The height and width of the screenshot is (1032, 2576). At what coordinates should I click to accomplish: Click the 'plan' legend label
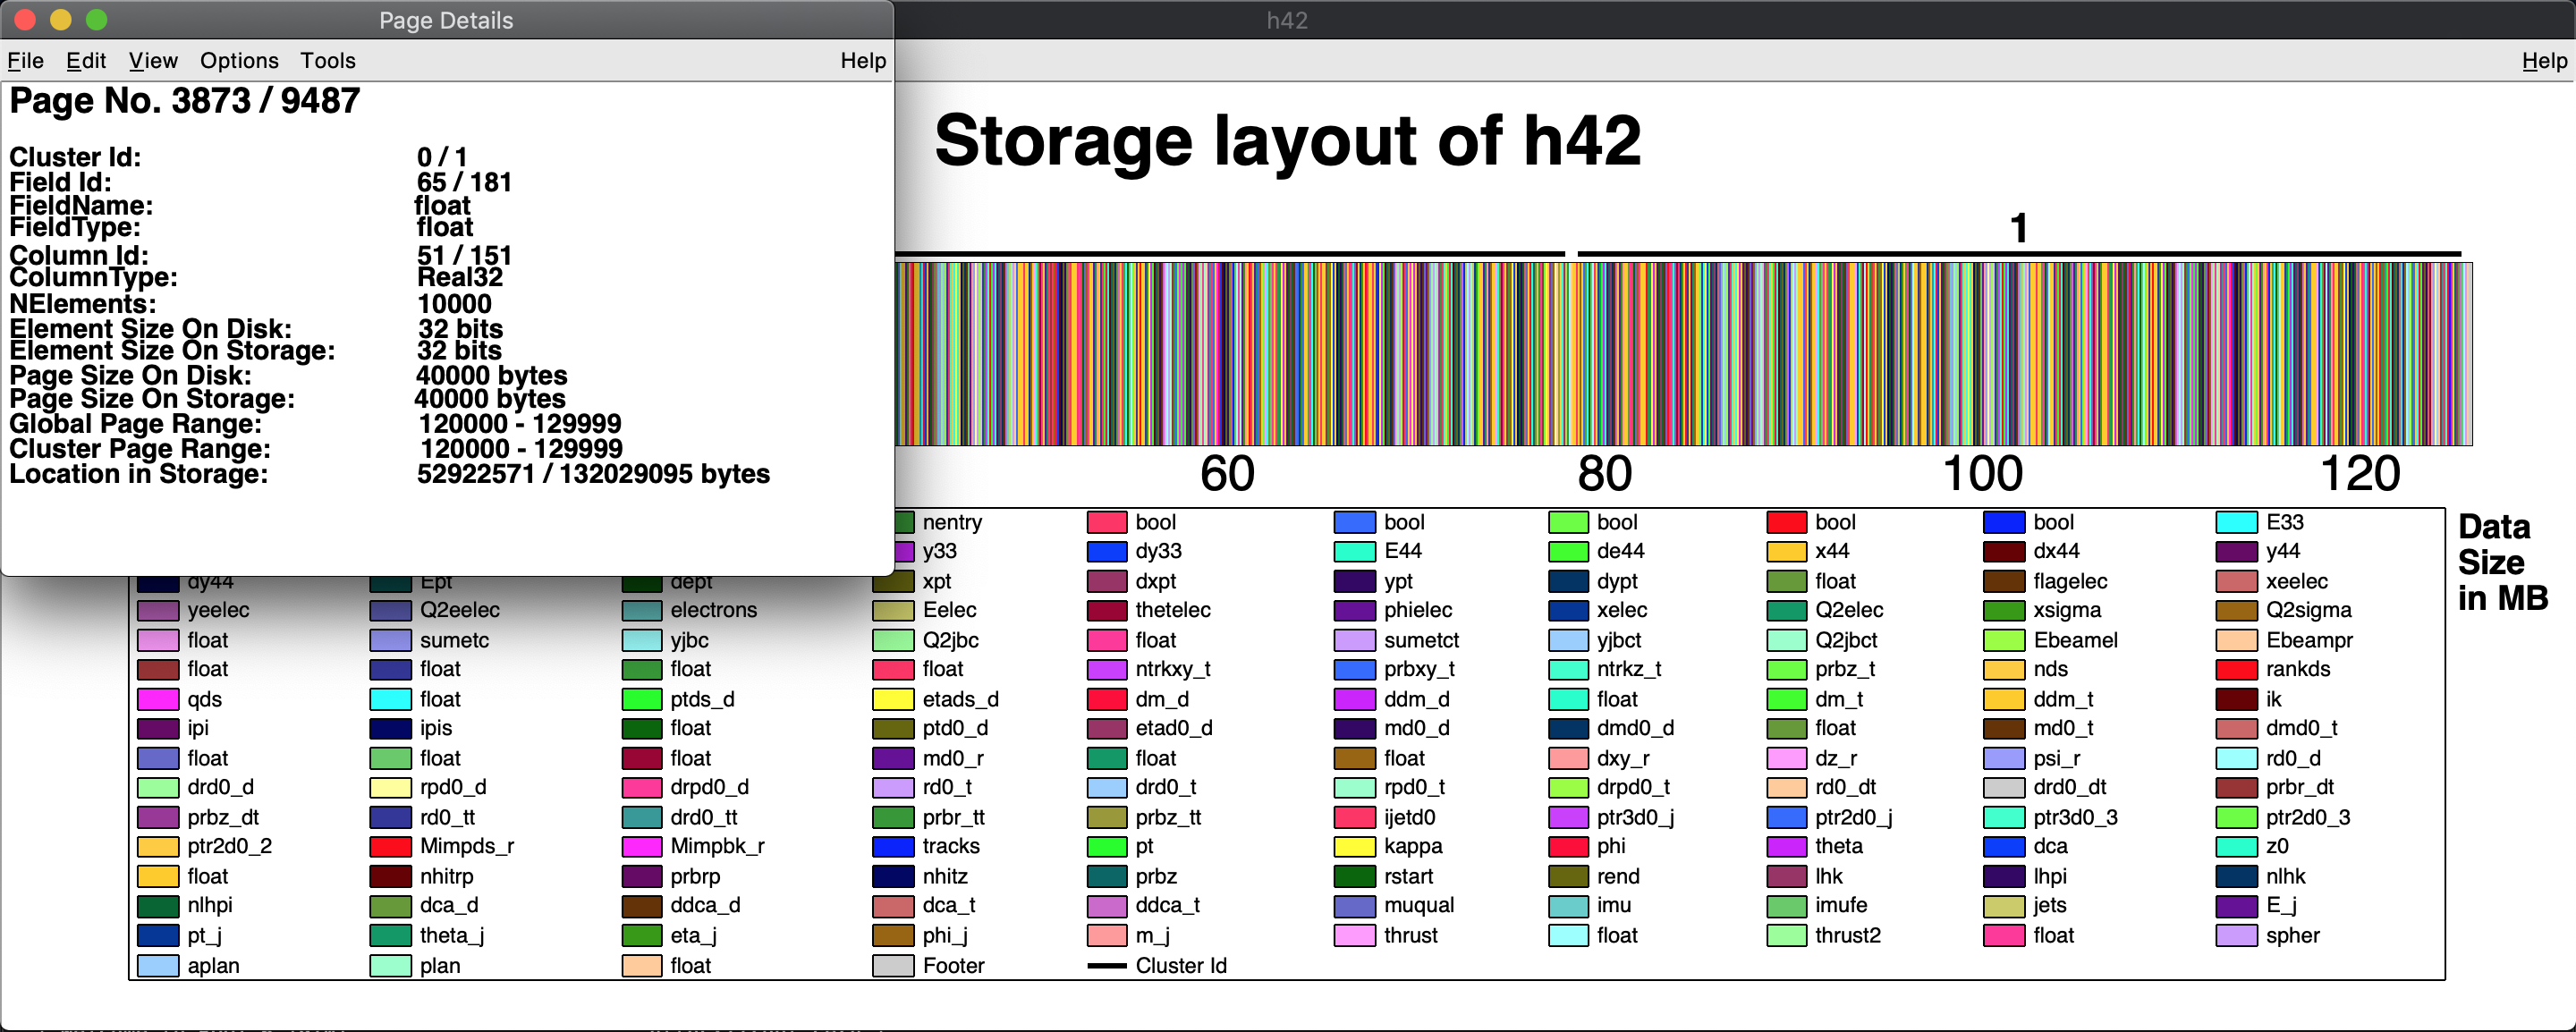pos(440,966)
